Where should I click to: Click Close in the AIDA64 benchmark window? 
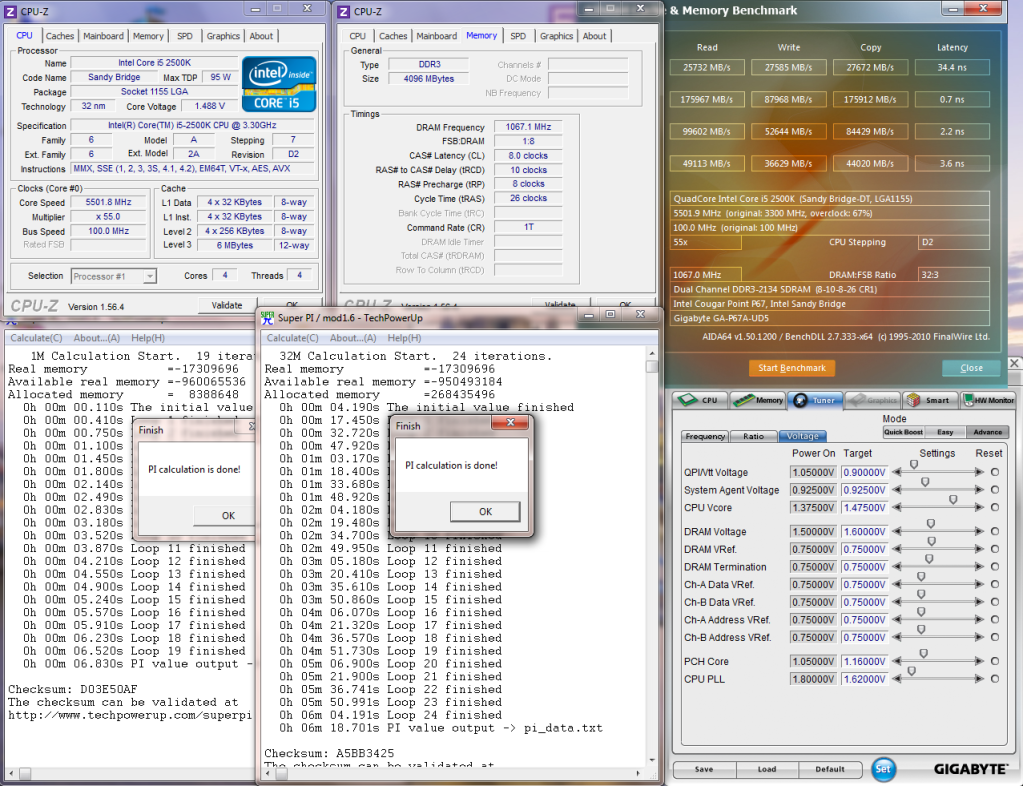[971, 368]
